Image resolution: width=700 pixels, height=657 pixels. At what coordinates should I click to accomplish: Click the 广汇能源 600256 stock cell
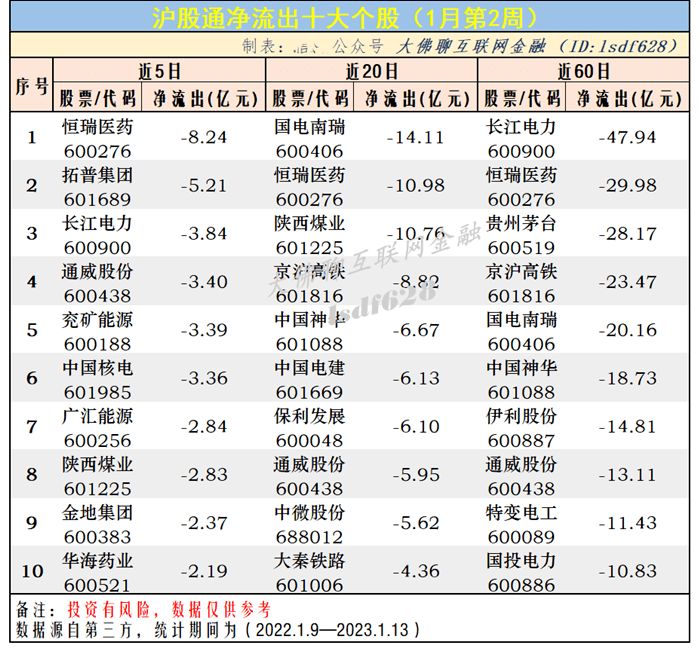[x=97, y=426]
